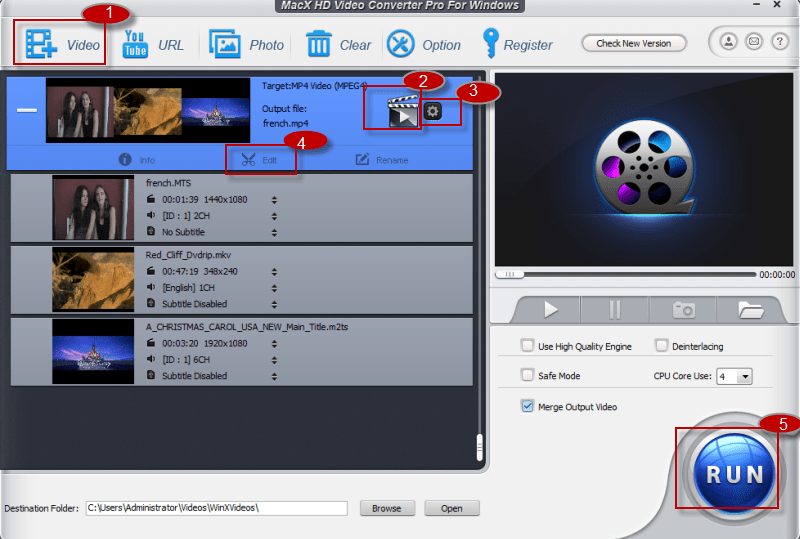Change A_CHRISTMAS_CAROL Subtitle Disabled stepper

pos(274,377)
